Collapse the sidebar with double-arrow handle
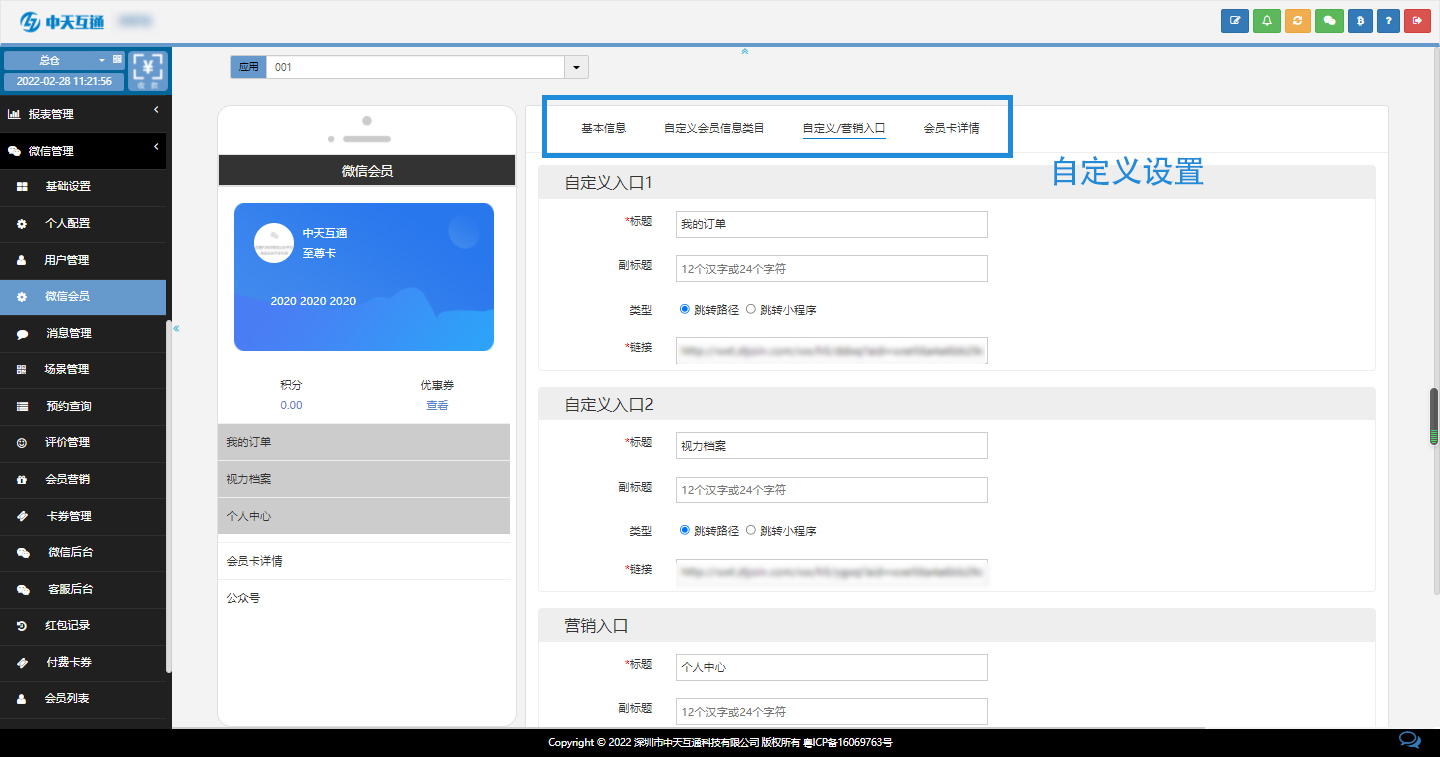1440x757 pixels. (176, 328)
